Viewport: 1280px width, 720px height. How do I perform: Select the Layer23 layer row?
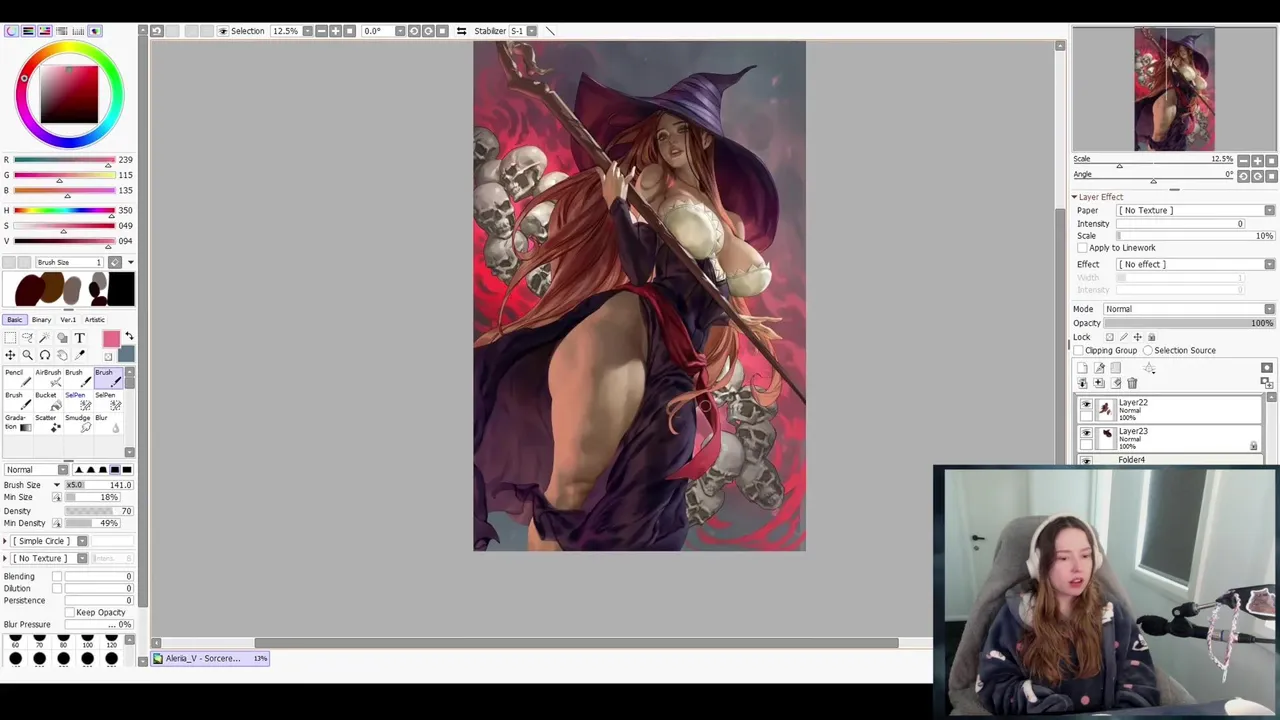tap(1170, 438)
